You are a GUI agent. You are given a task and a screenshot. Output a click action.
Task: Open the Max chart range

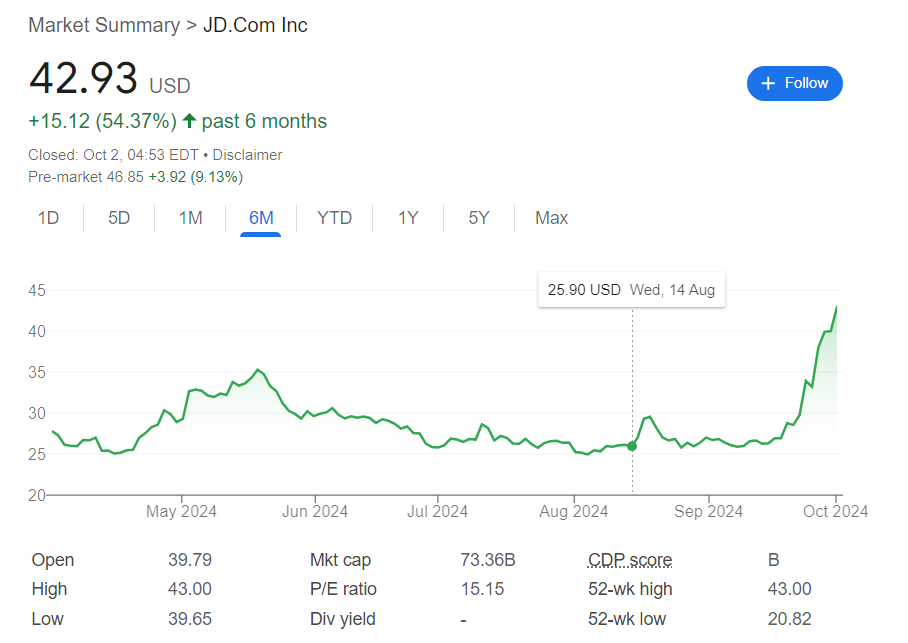coord(552,218)
